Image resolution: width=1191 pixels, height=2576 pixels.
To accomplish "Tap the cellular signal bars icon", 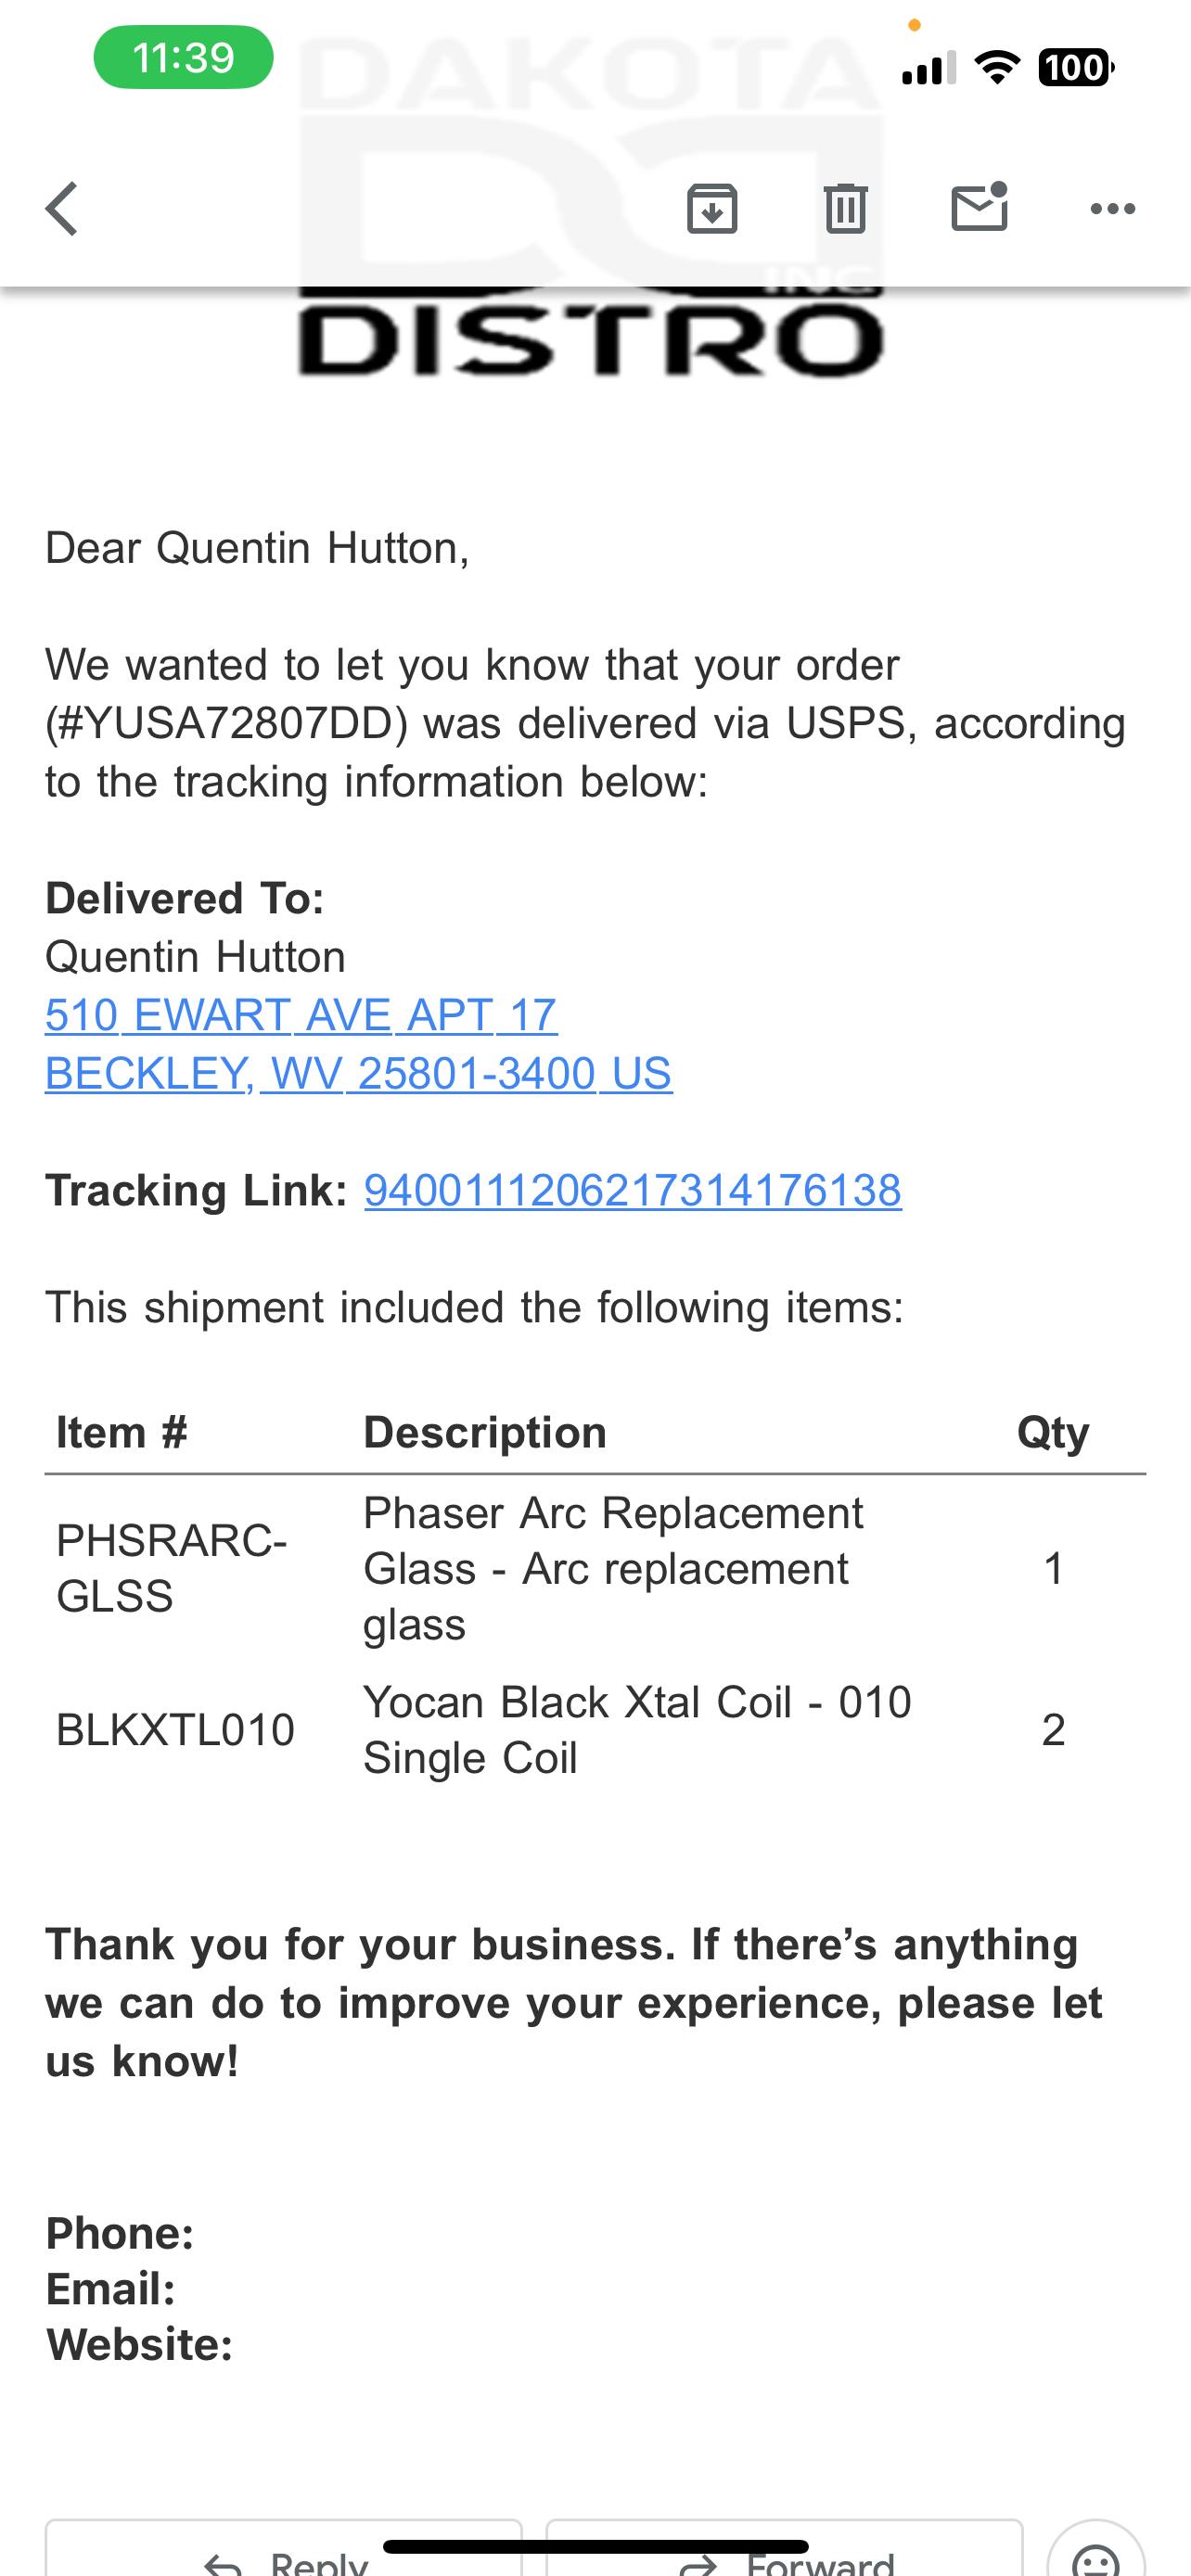I will (x=928, y=68).
